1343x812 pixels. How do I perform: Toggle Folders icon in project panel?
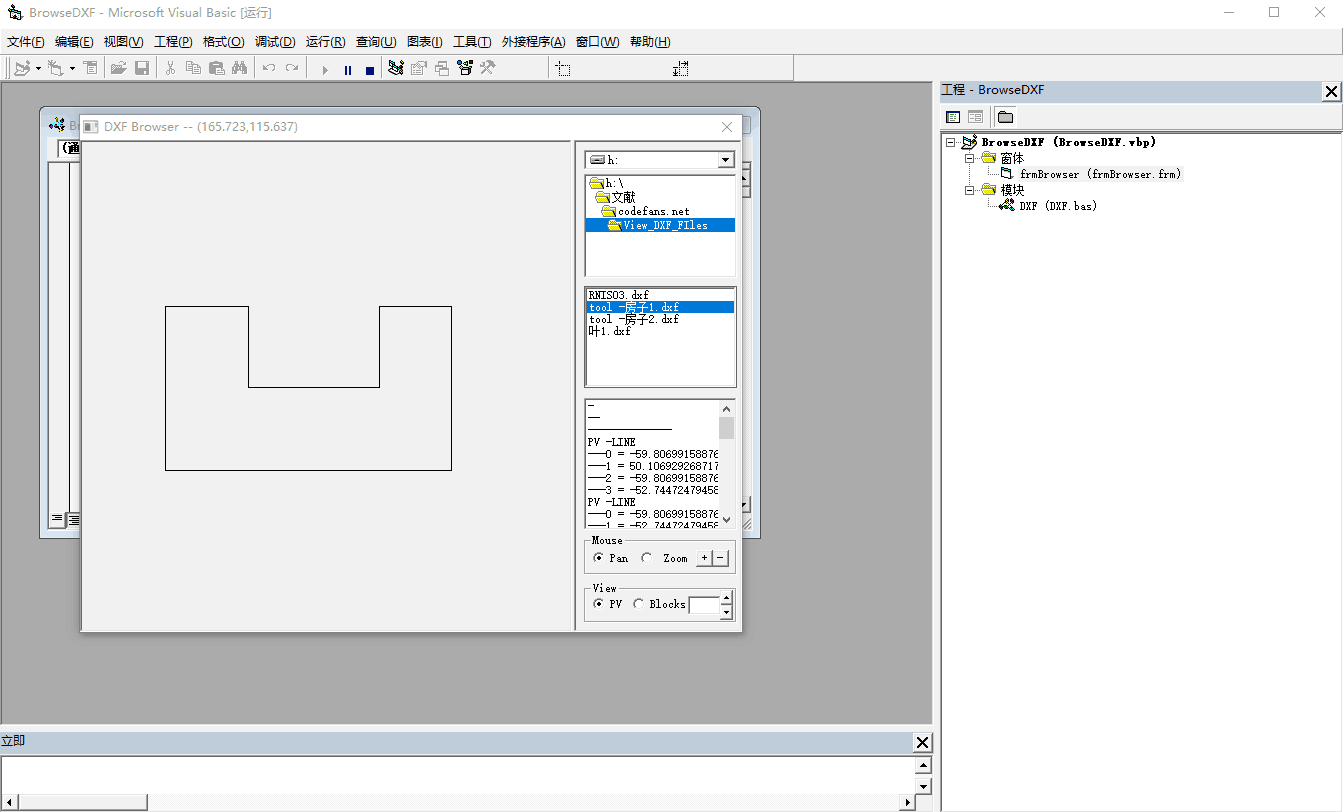coord(1005,117)
